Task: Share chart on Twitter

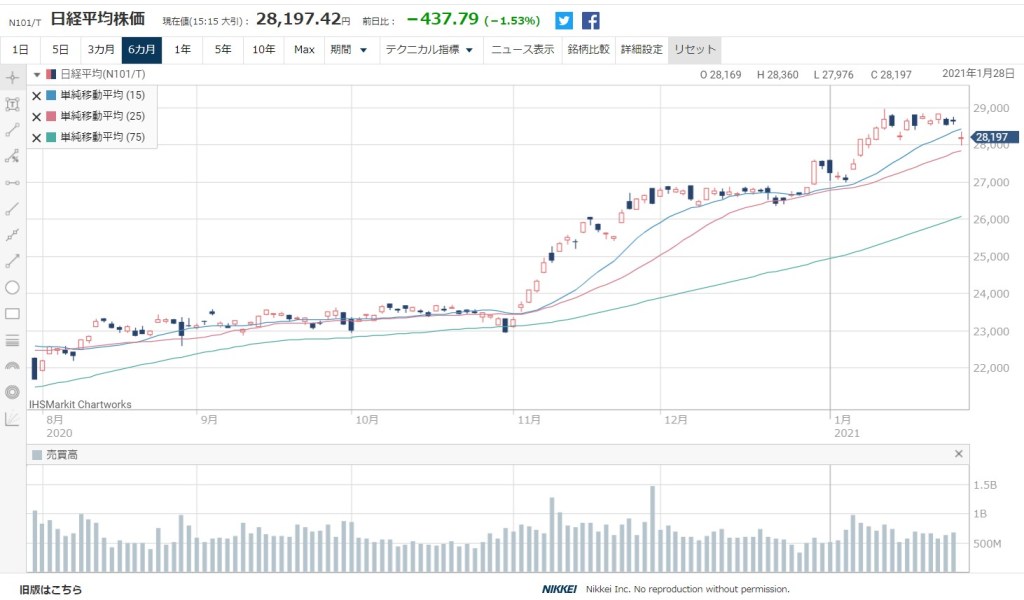Action: (x=564, y=20)
